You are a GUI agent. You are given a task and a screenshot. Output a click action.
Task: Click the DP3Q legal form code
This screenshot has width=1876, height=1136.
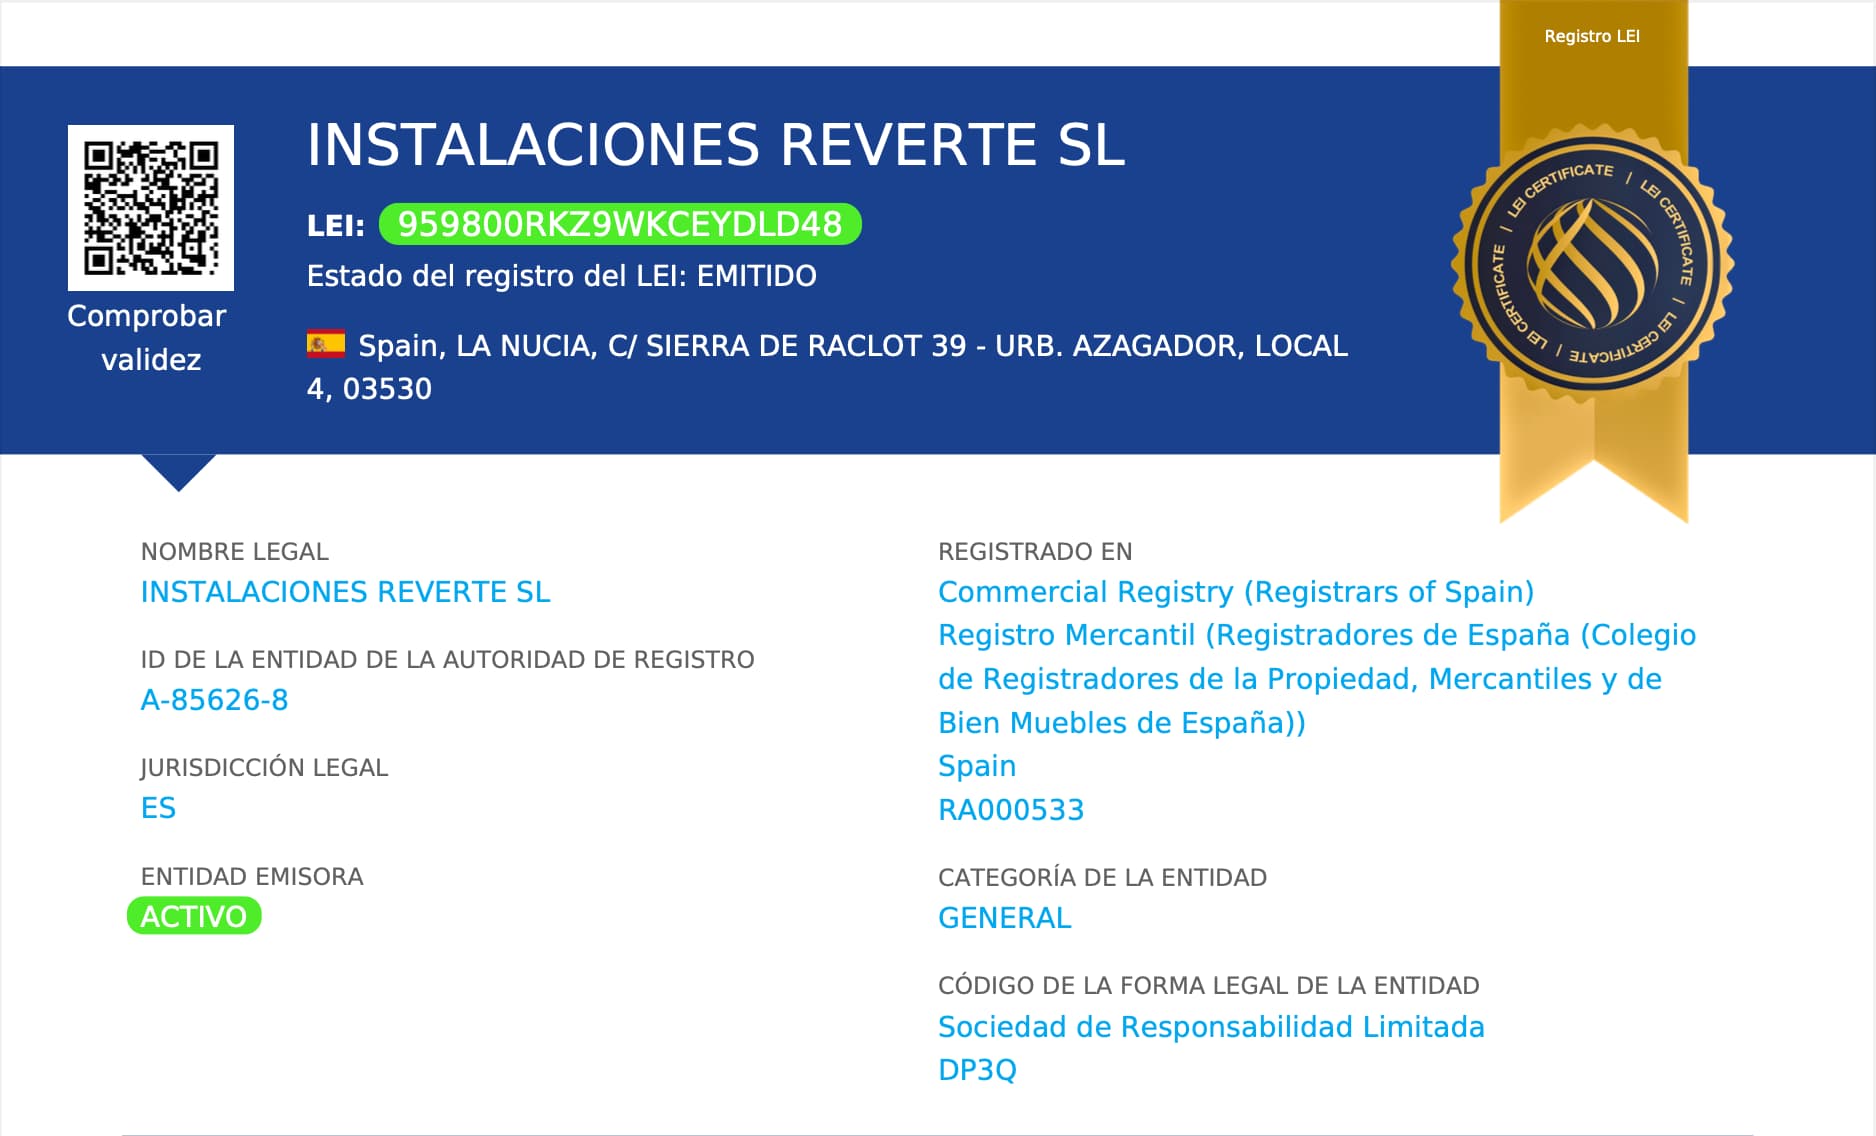[976, 1070]
